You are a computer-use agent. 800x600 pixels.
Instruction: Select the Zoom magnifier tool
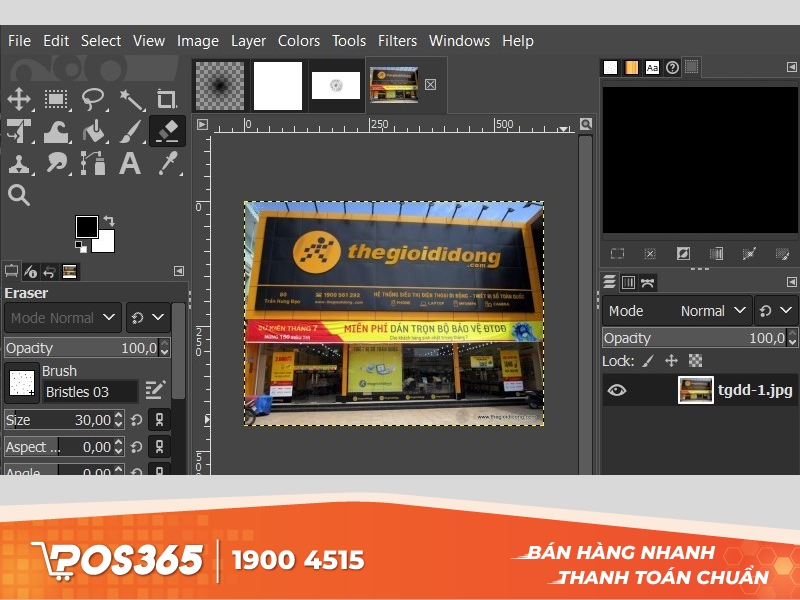pos(19,195)
